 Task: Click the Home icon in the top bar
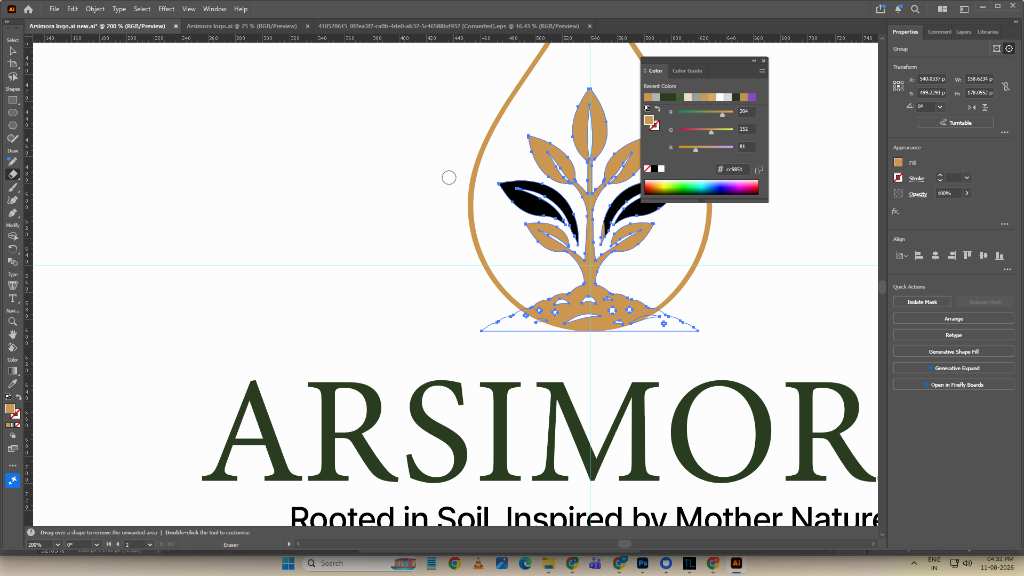[x=28, y=9]
